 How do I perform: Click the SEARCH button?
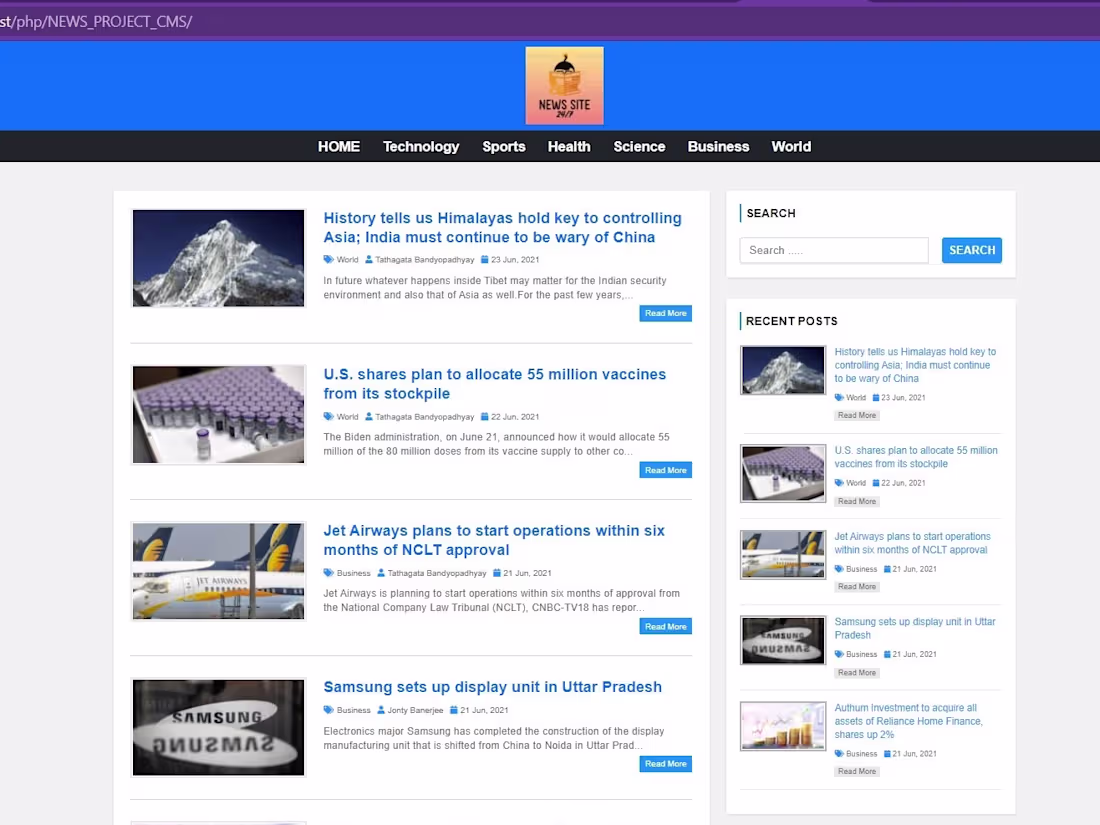click(x=971, y=250)
